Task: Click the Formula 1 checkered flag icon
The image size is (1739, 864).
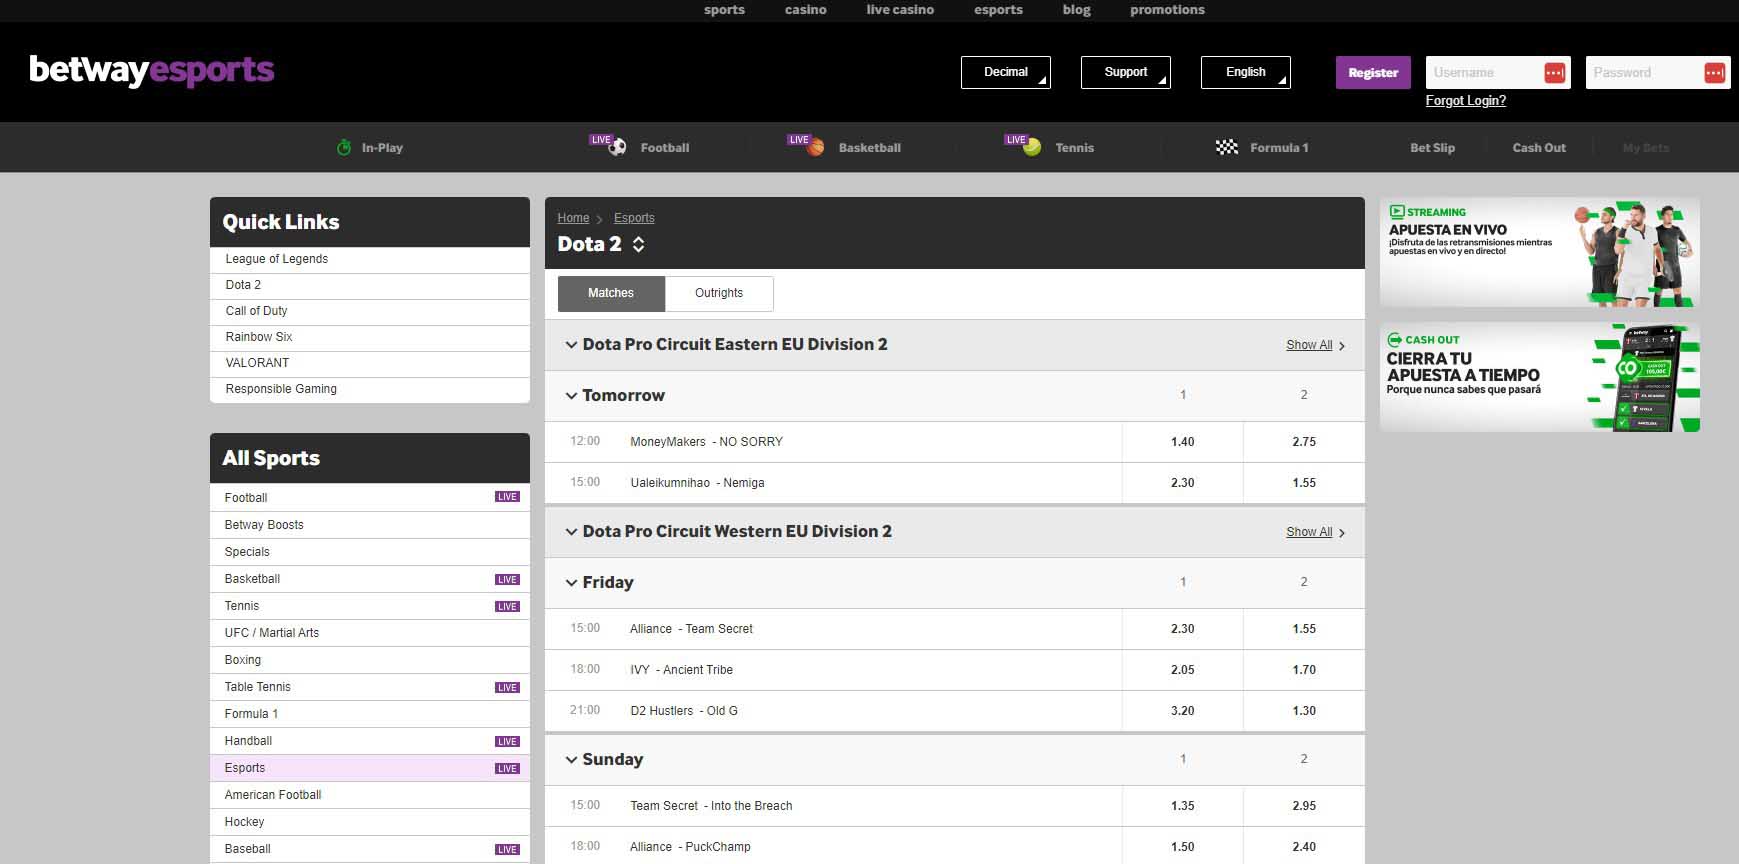Action: coord(1227,147)
